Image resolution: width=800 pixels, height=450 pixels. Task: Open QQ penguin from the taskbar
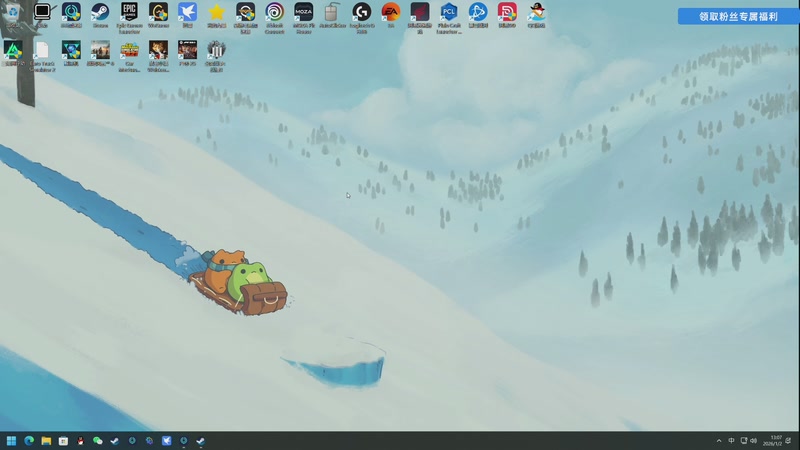(x=81, y=441)
